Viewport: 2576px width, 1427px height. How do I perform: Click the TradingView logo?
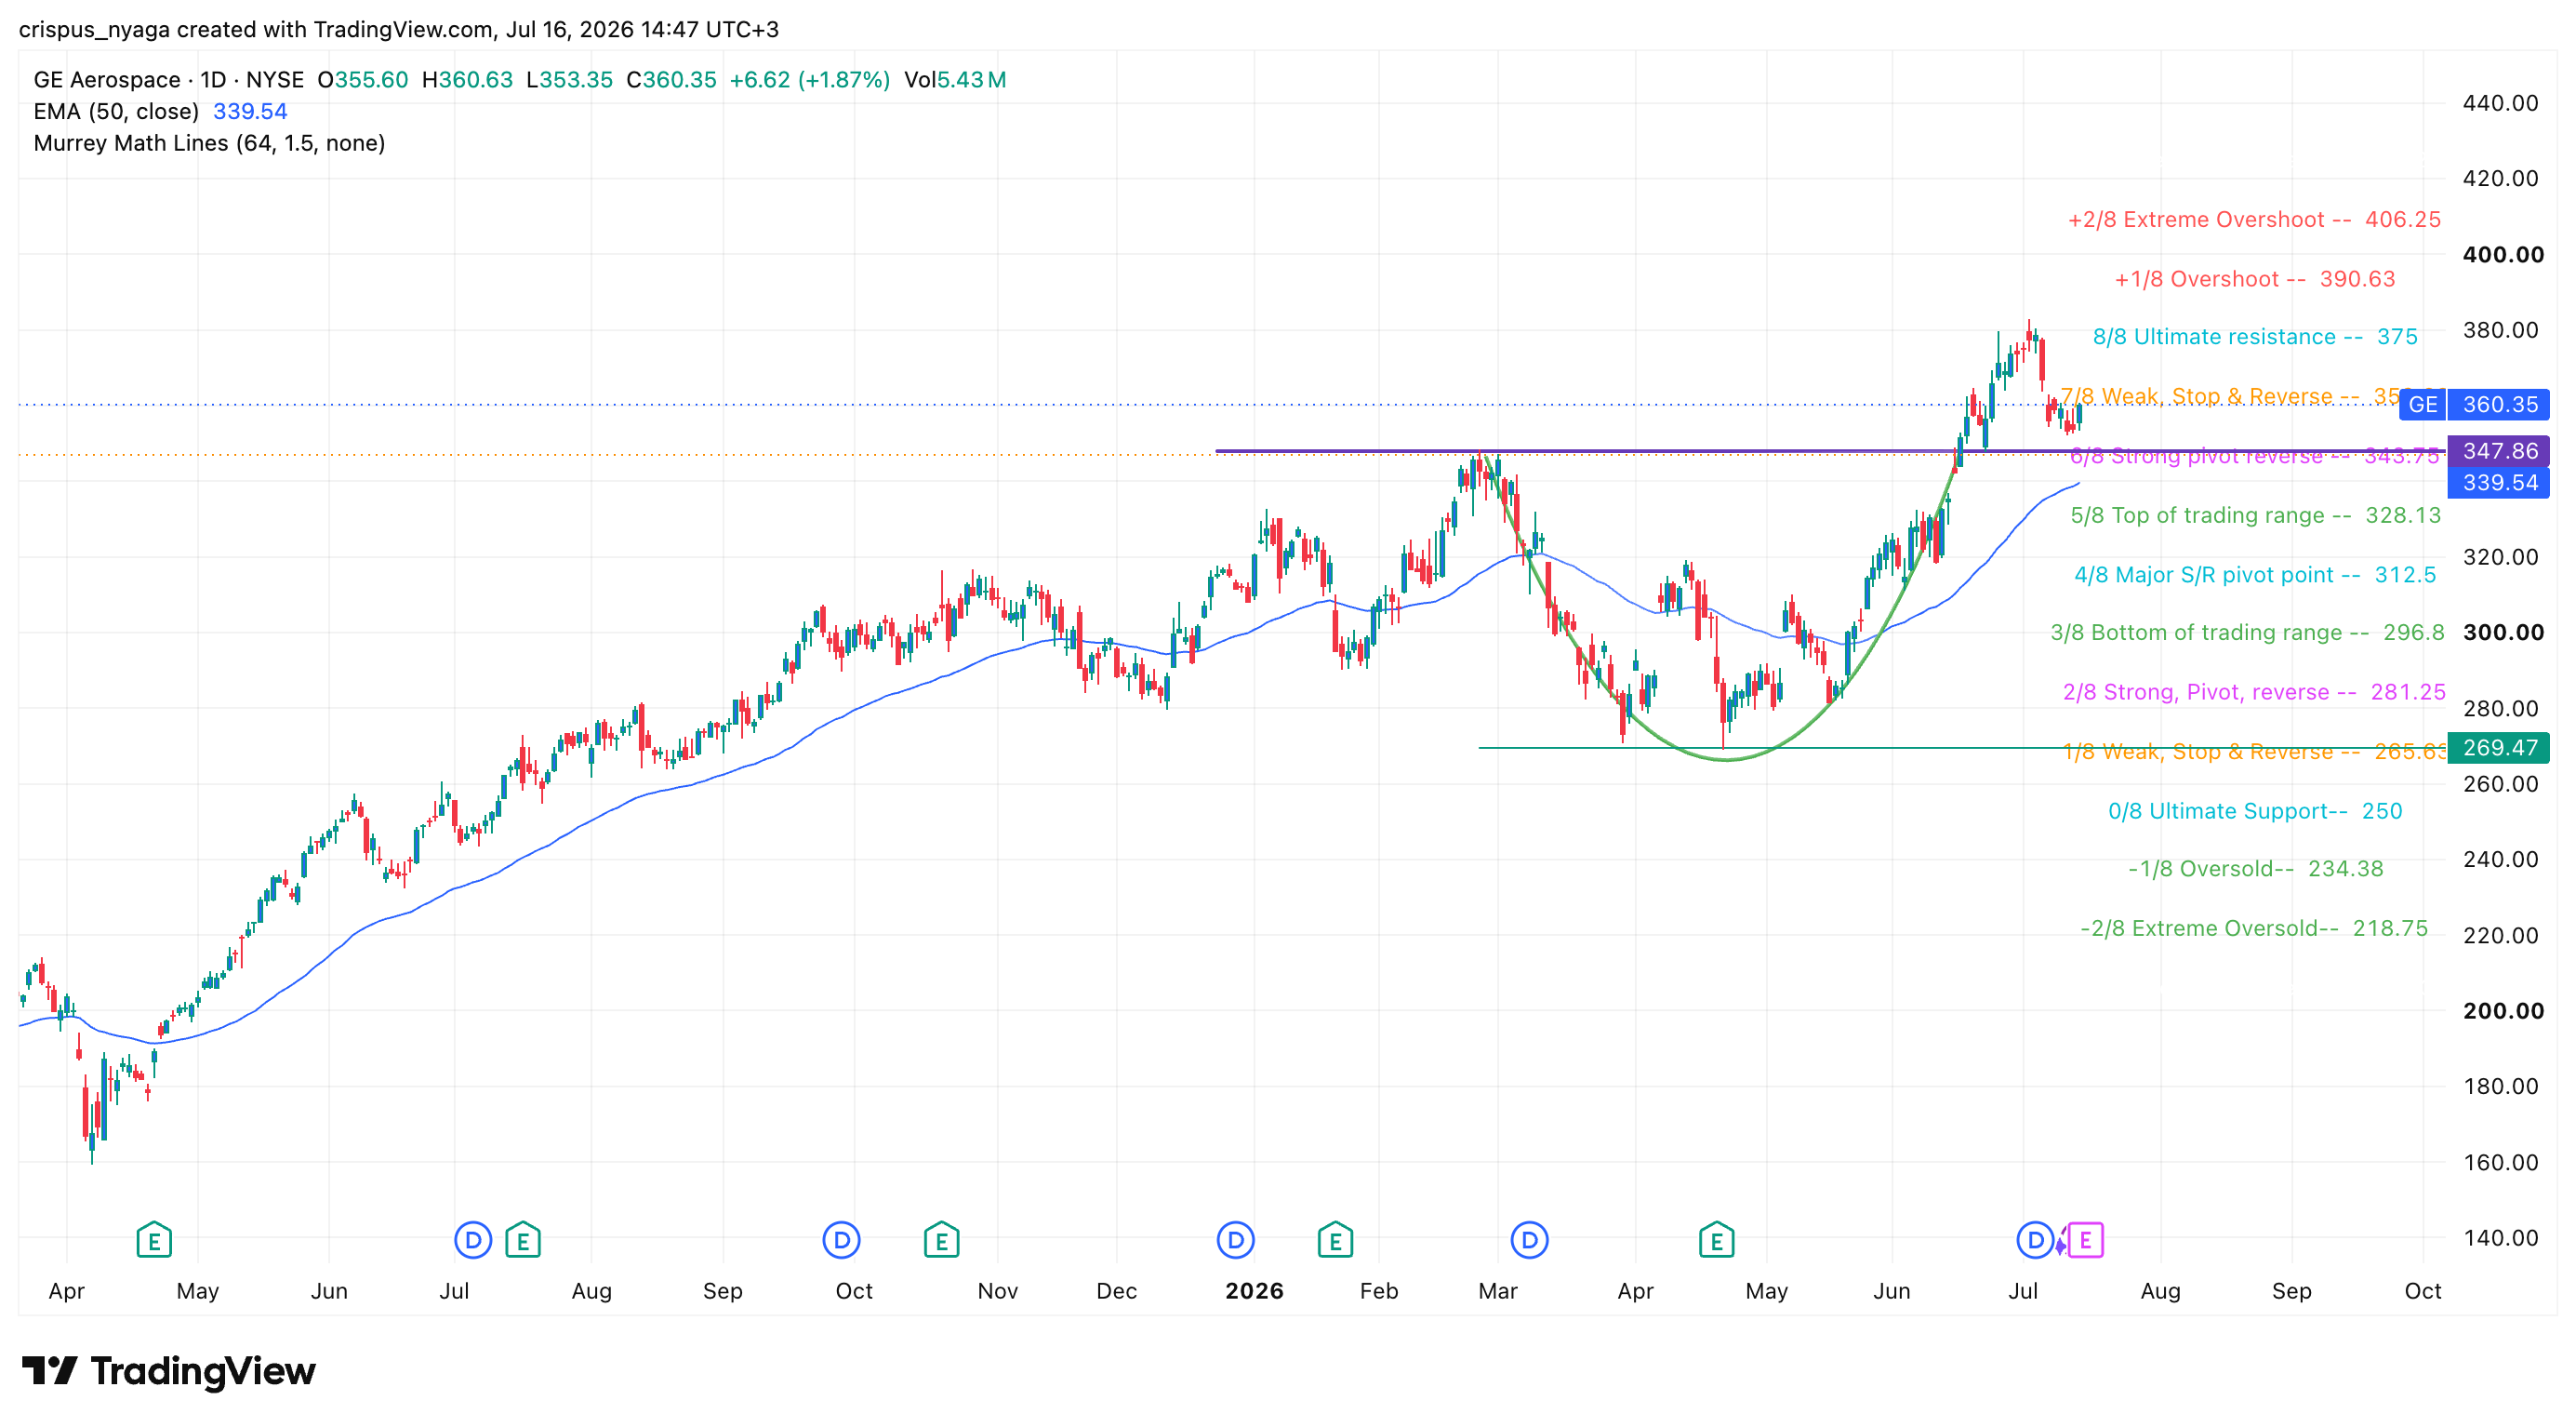click(168, 1371)
